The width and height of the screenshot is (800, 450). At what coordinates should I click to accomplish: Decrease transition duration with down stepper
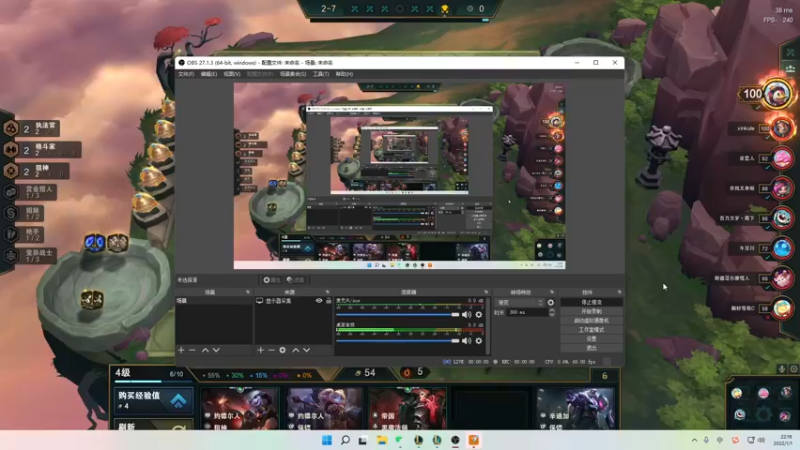[552, 314]
